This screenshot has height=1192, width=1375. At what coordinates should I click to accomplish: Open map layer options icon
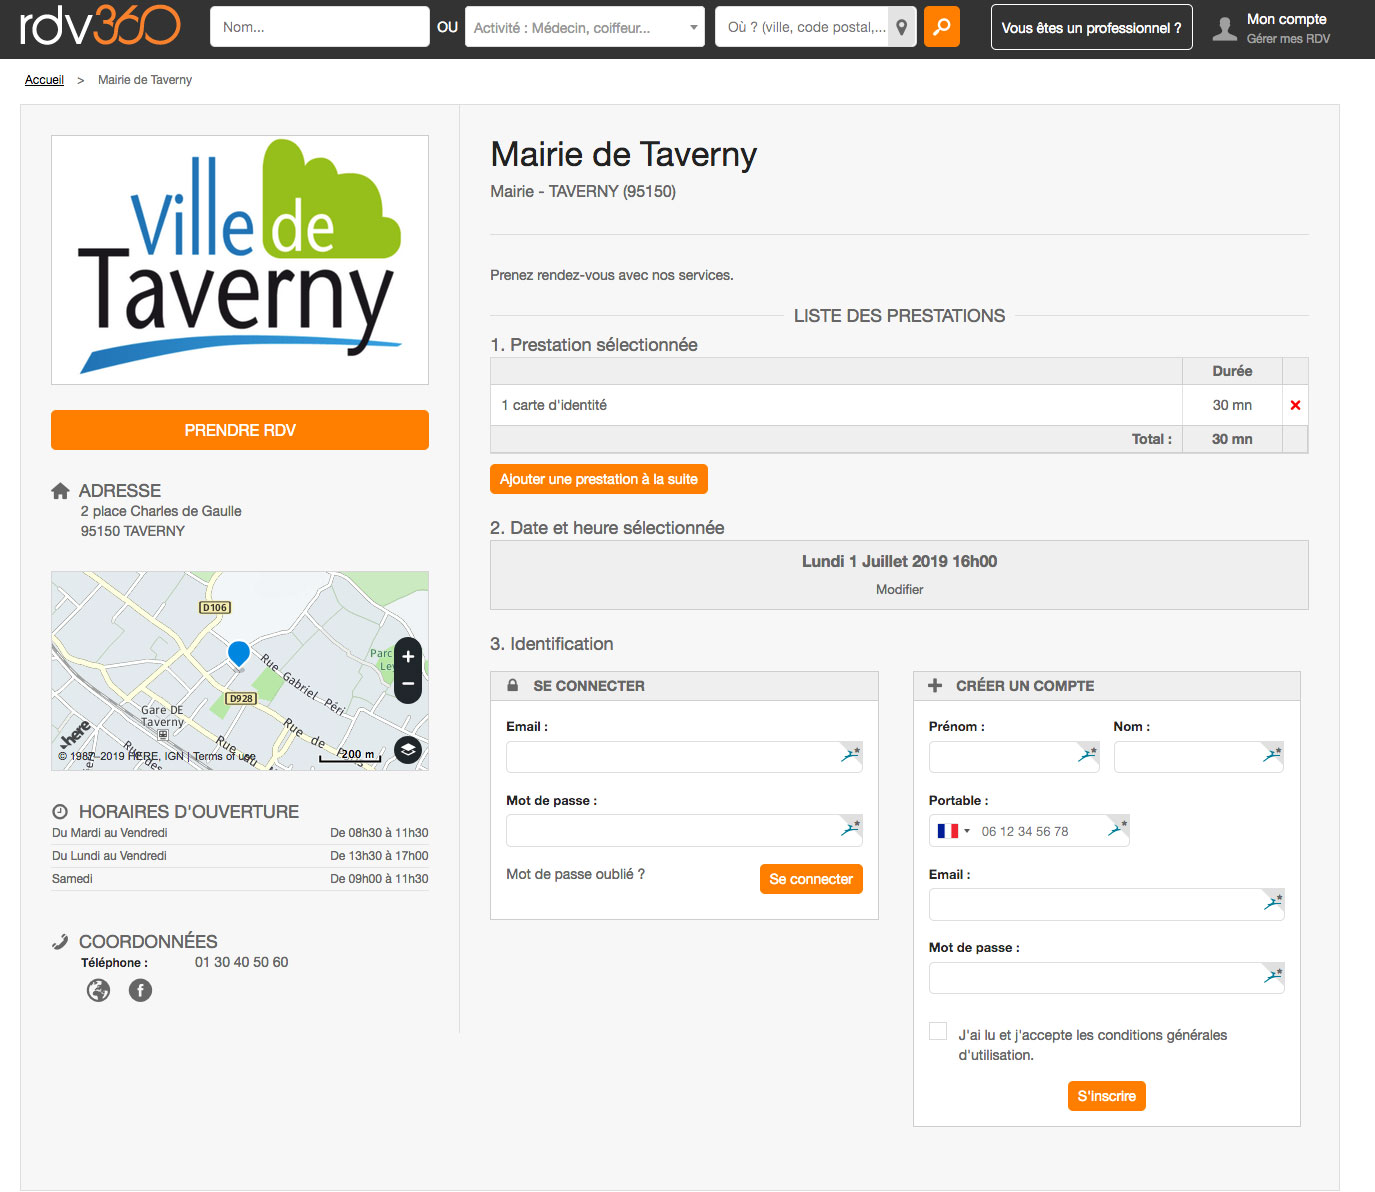click(407, 750)
